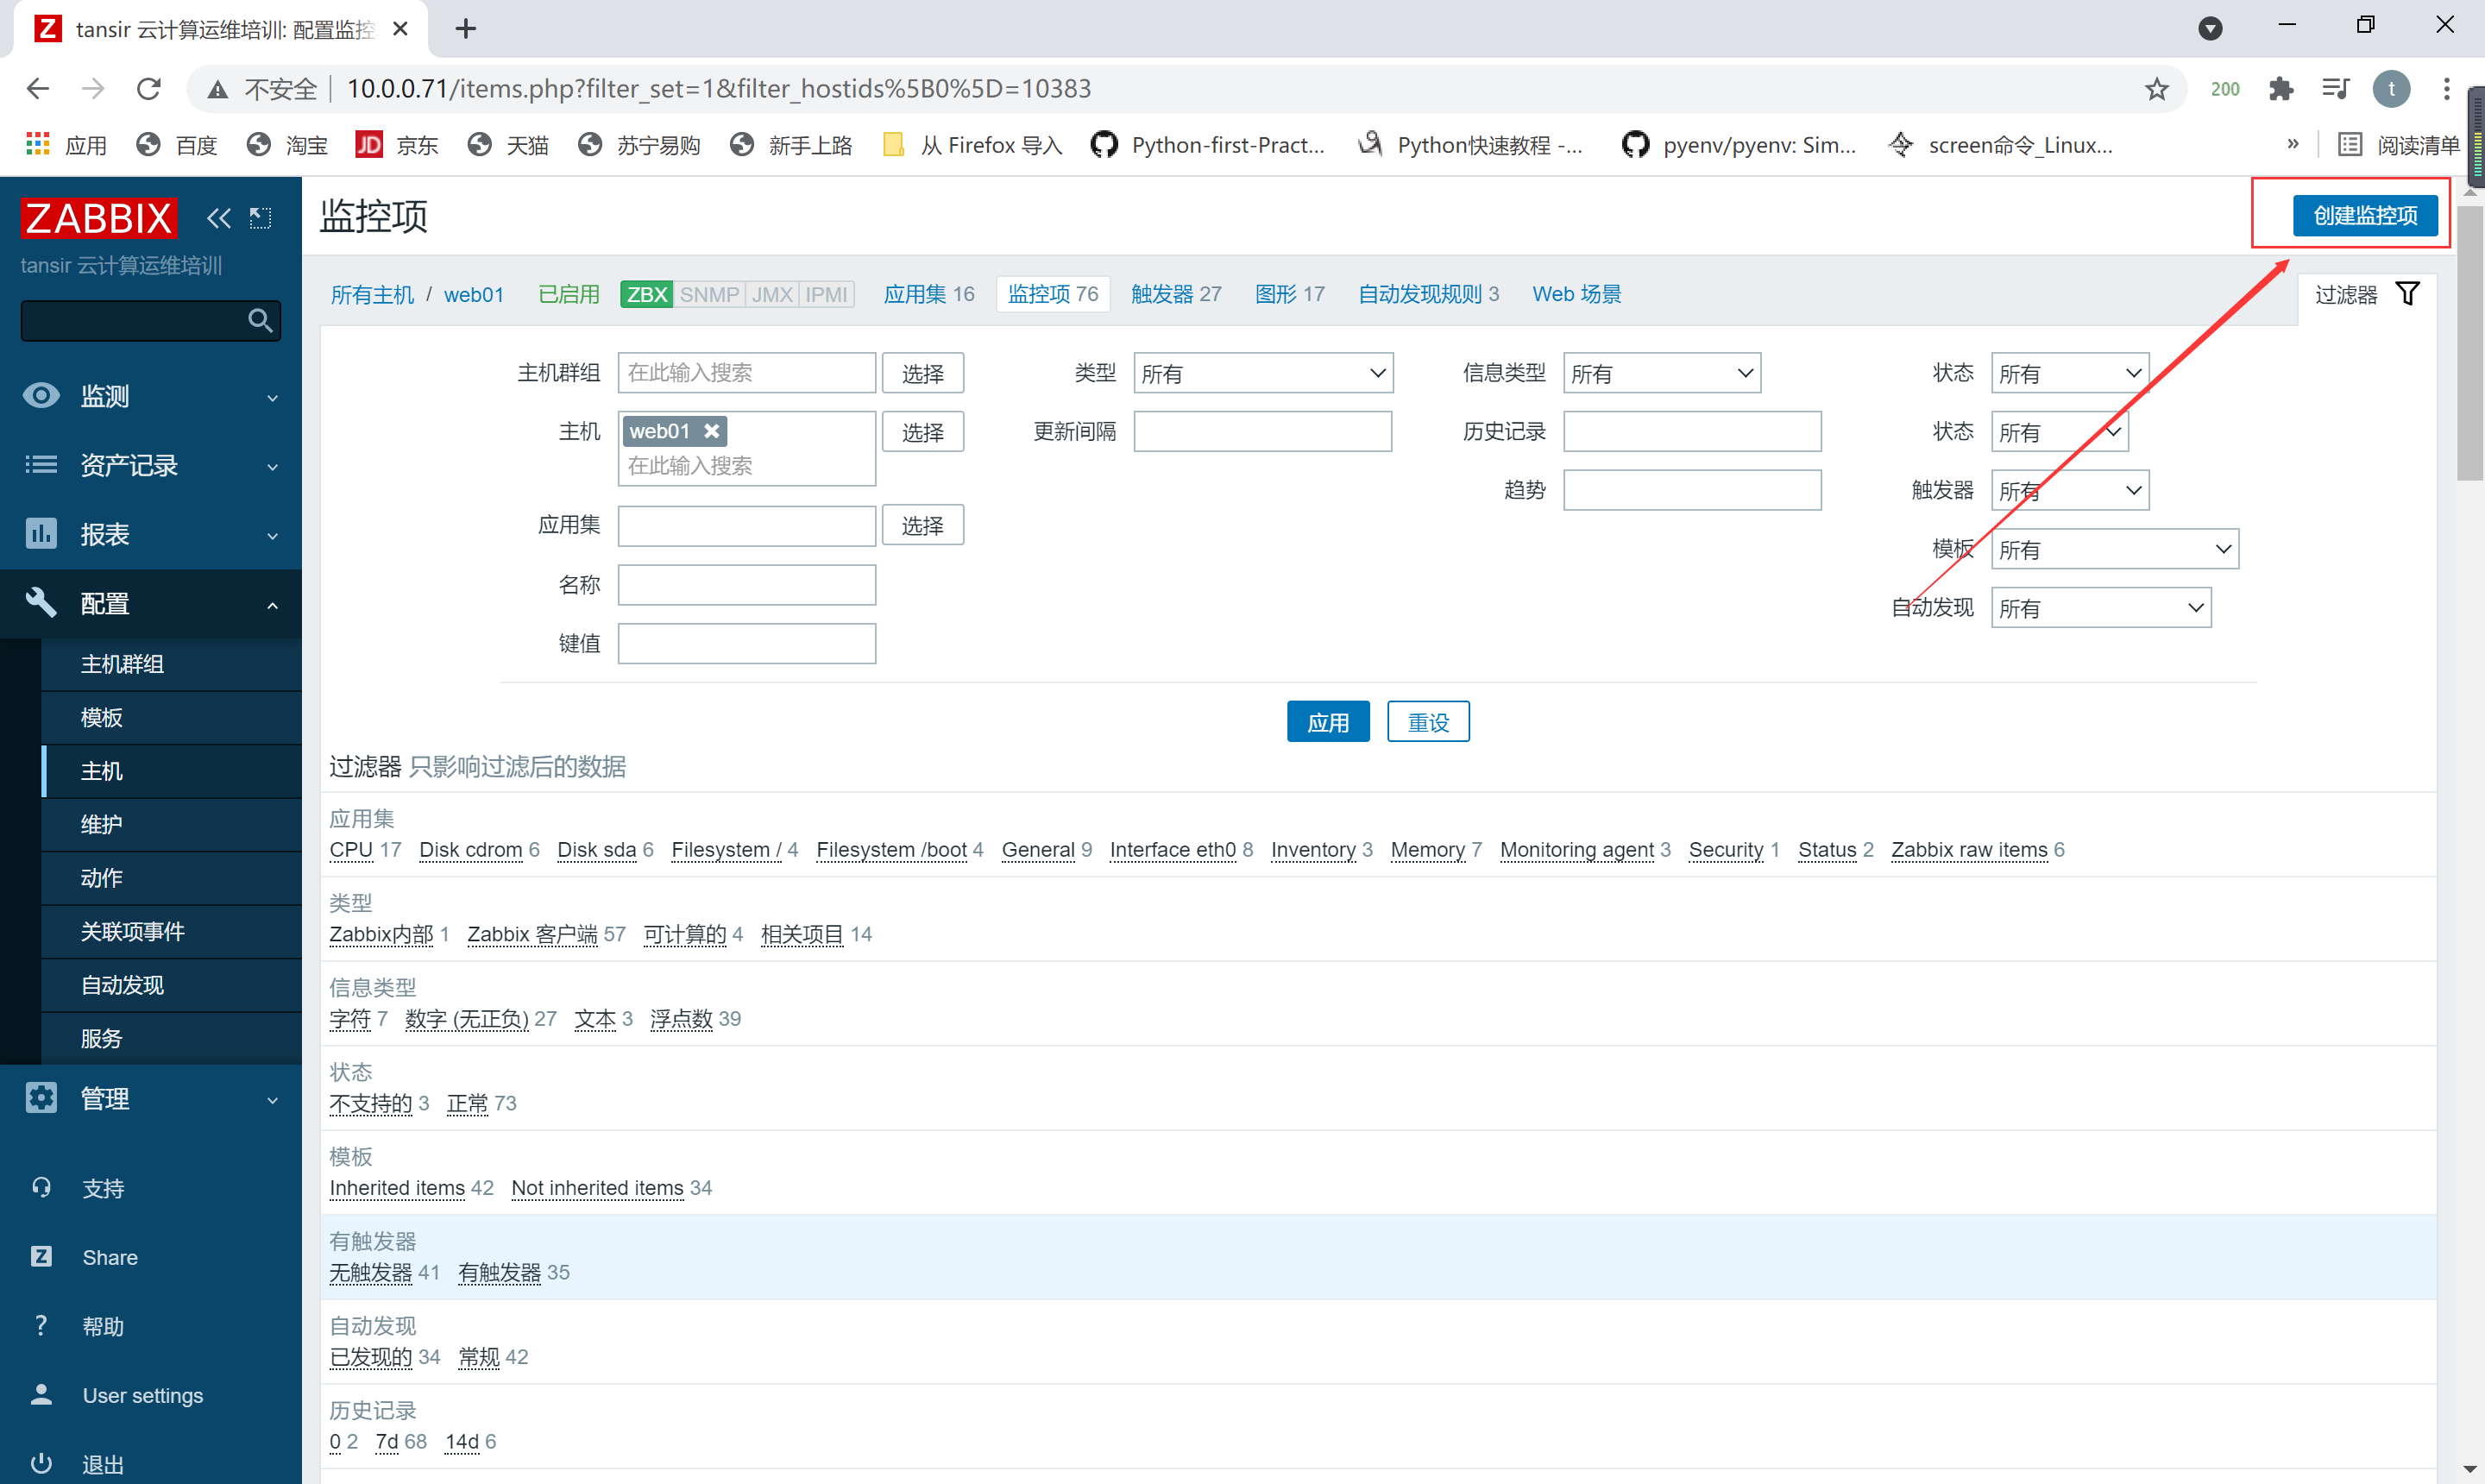Click the 退出 logout power icon
Image resolution: width=2485 pixels, height=1484 pixels.
click(41, 1464)
